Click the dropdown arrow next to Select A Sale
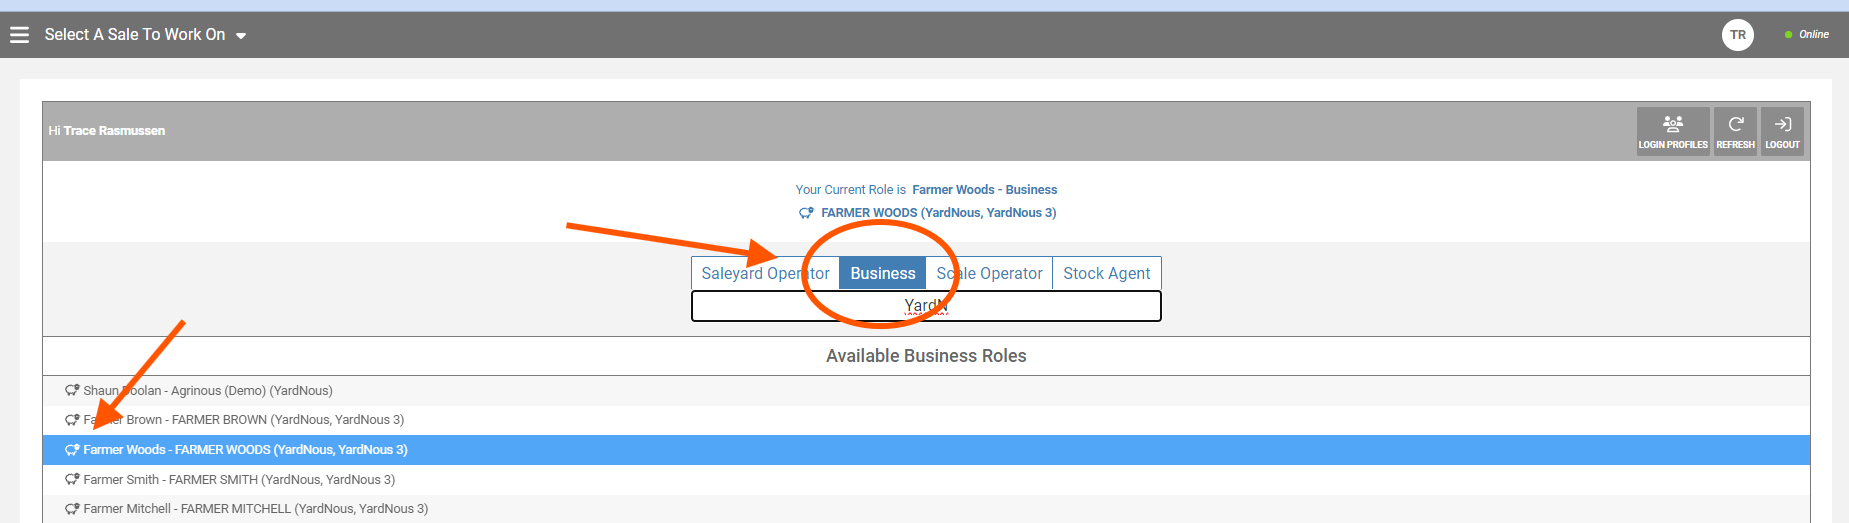 (x=241, y=36)
